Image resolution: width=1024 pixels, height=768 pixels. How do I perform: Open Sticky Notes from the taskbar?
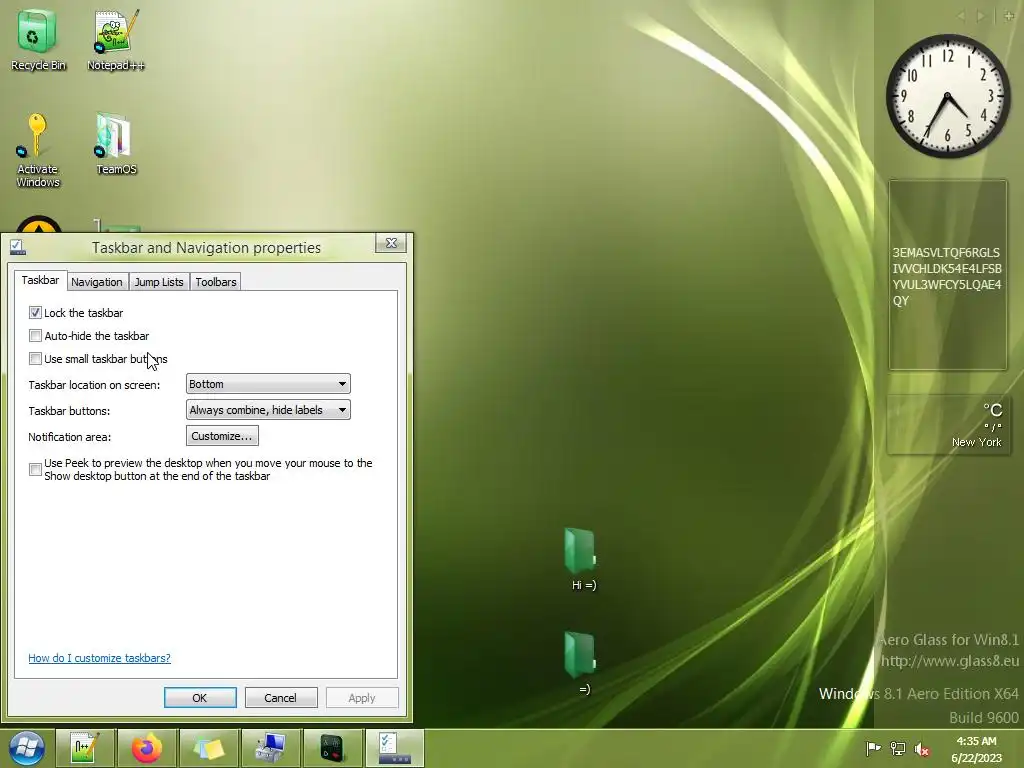tap(208, 748)
